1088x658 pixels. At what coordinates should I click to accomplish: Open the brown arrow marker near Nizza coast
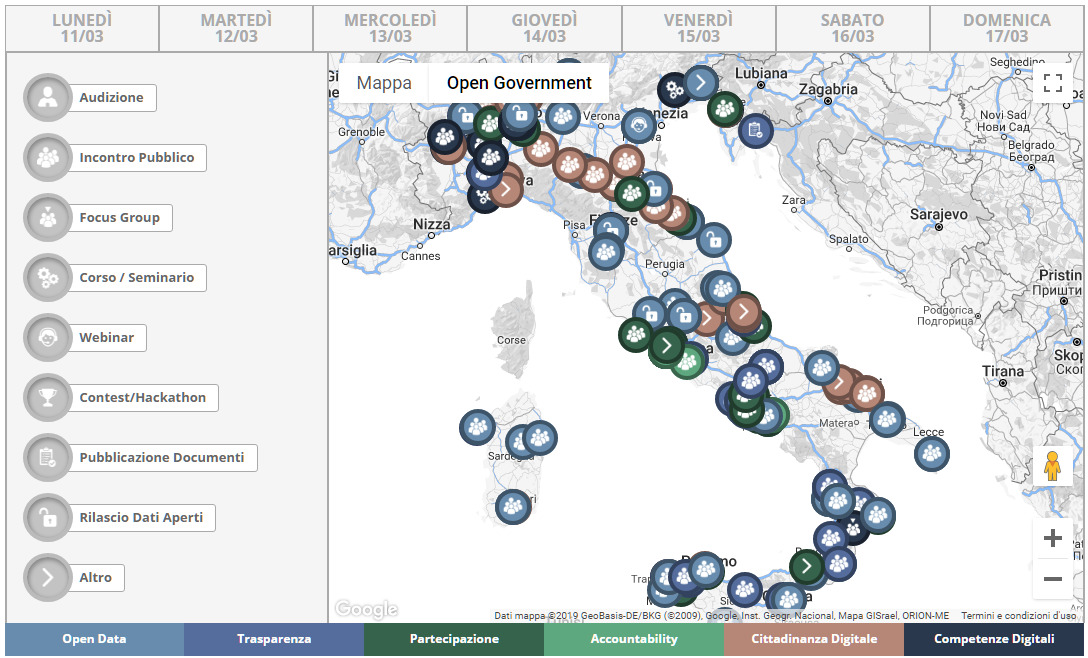[507, 189]
